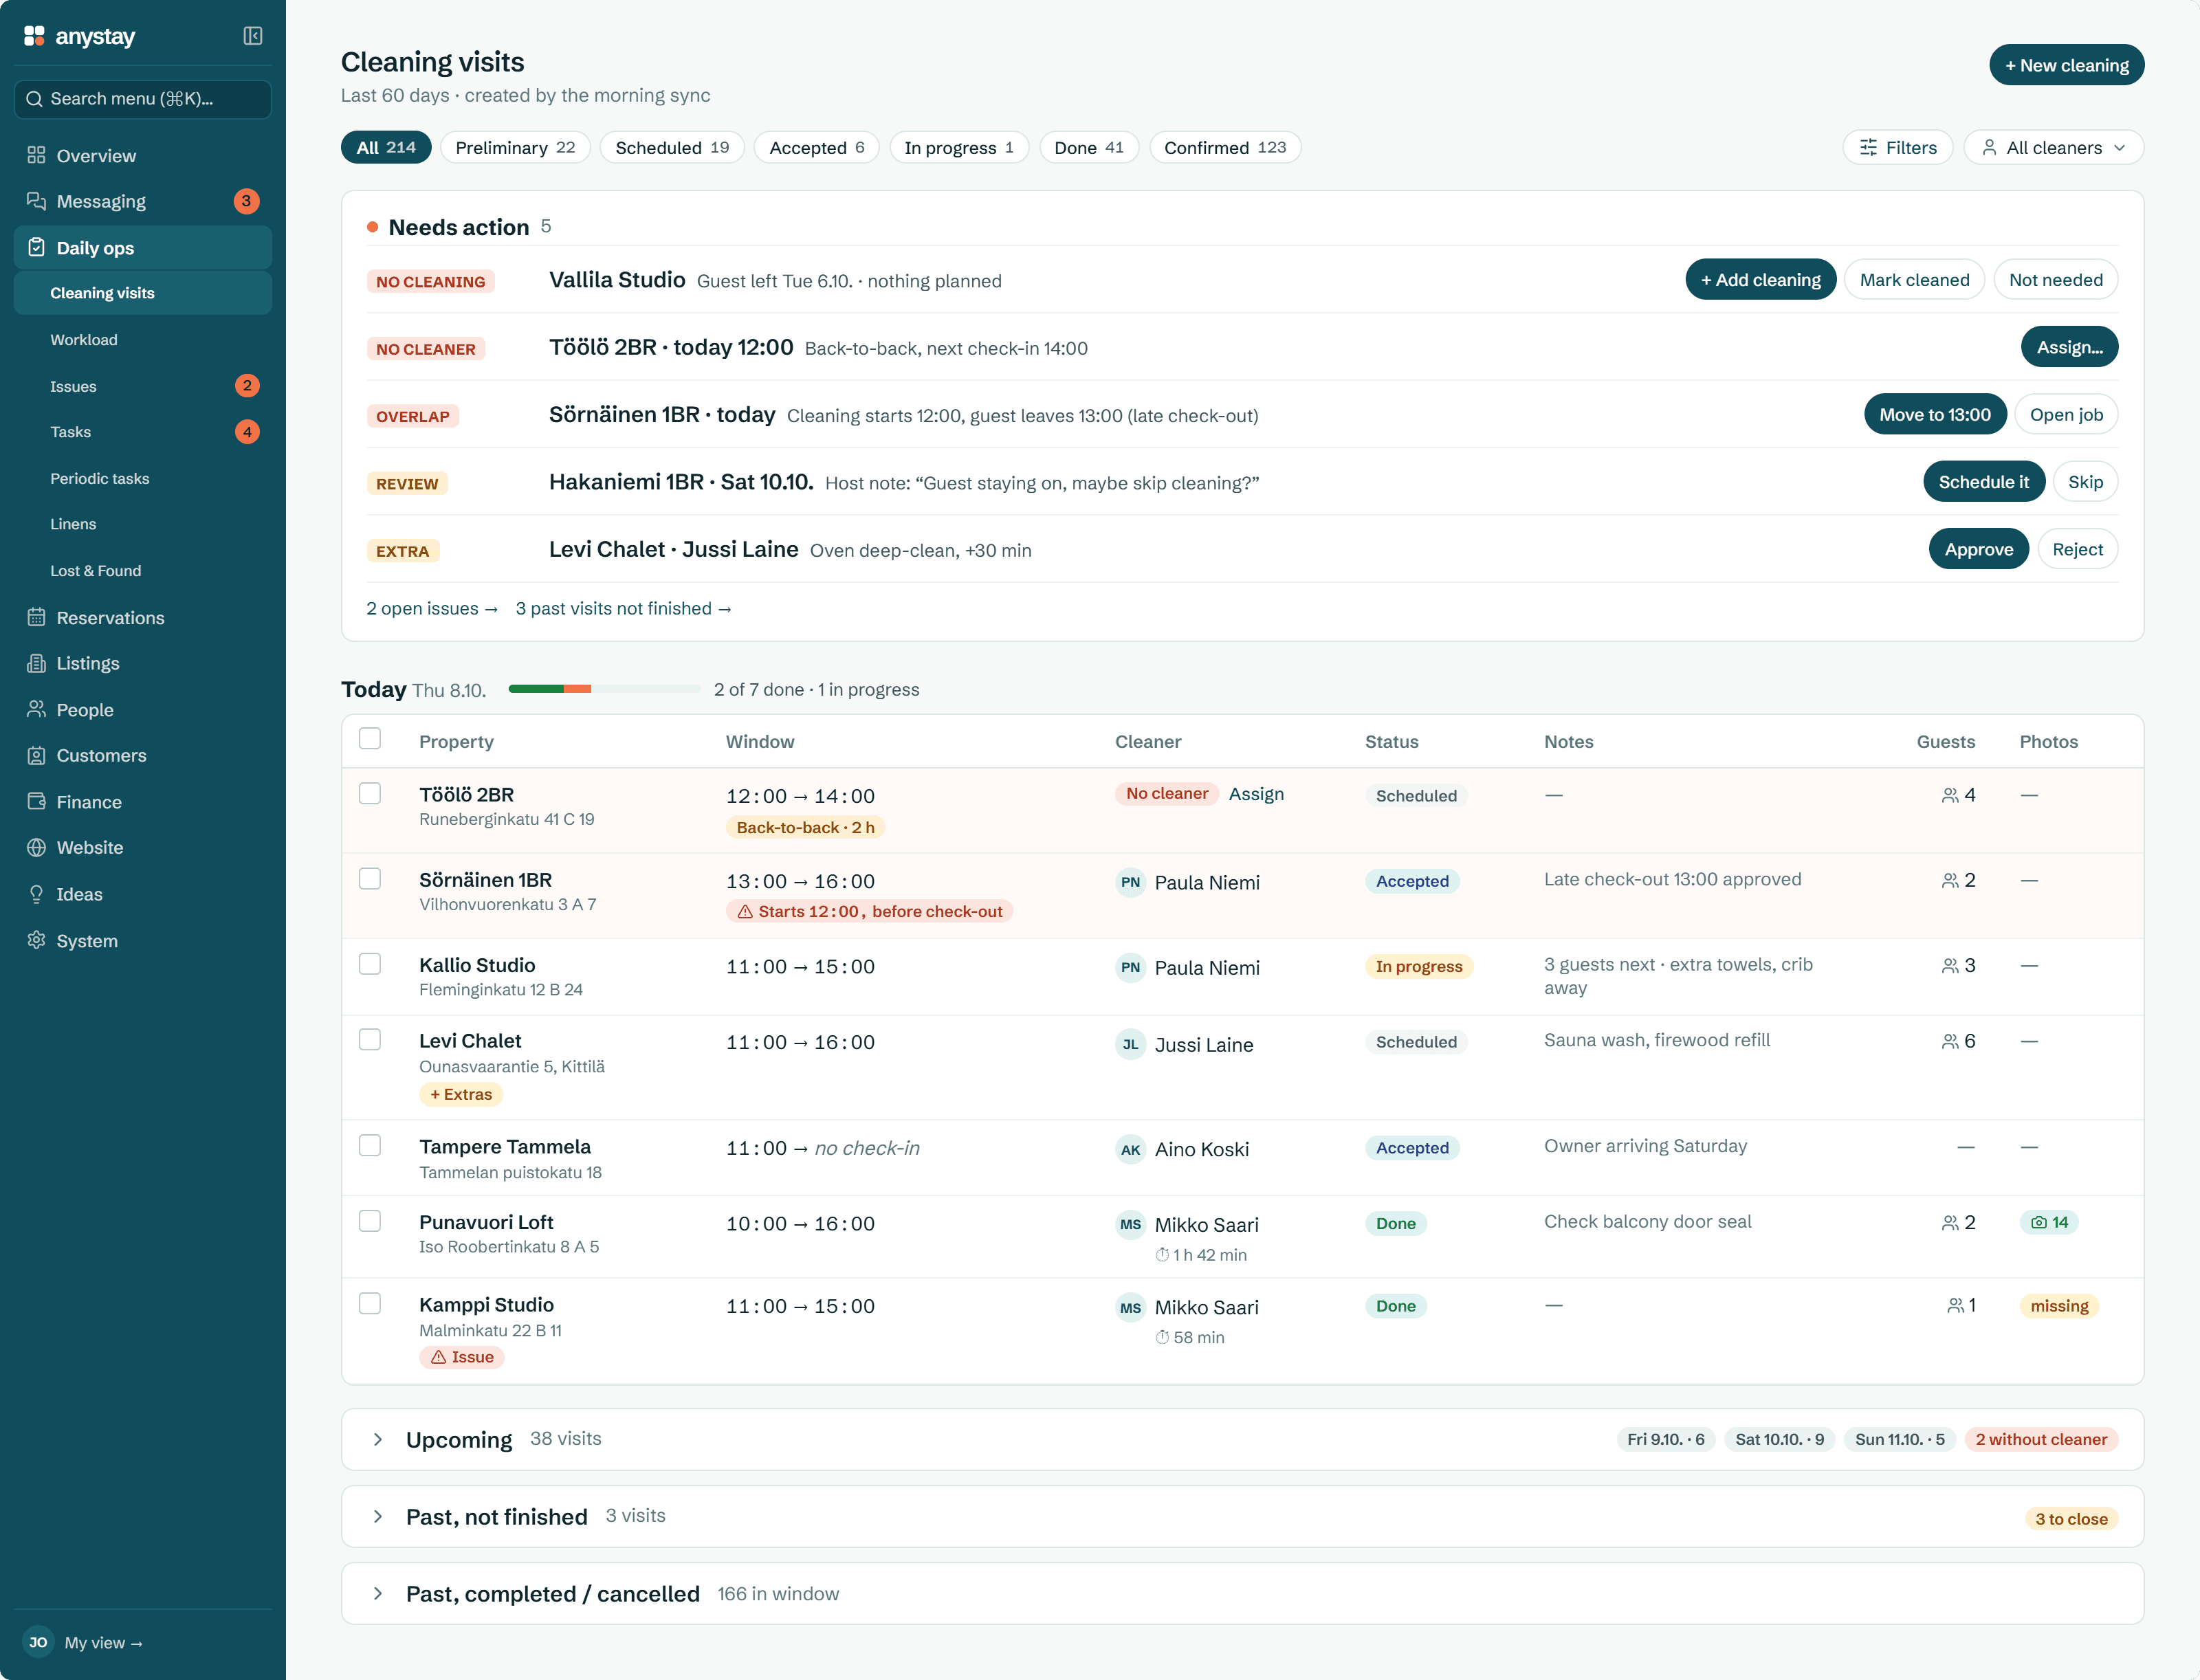The width and height of the screenshot is (2200, 1680).
Task: Select all visits with header checkbox
Action: click(x=370, y=739)
